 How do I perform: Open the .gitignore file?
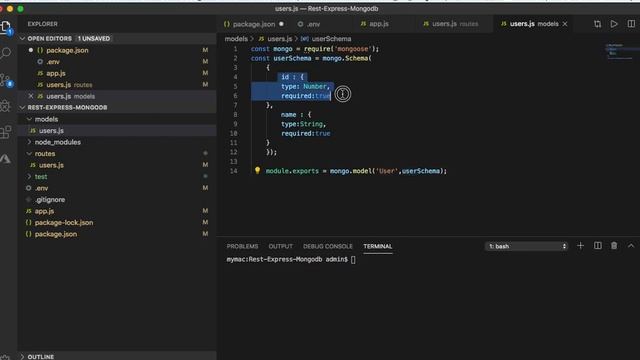pyautogui.click(x=117, y=200)
